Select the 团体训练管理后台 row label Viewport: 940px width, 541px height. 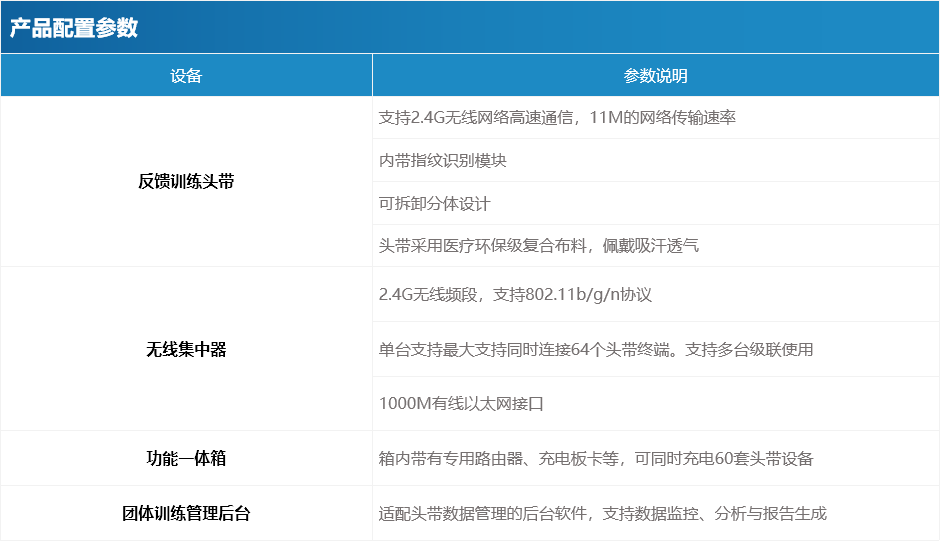[x=186, y=513]
